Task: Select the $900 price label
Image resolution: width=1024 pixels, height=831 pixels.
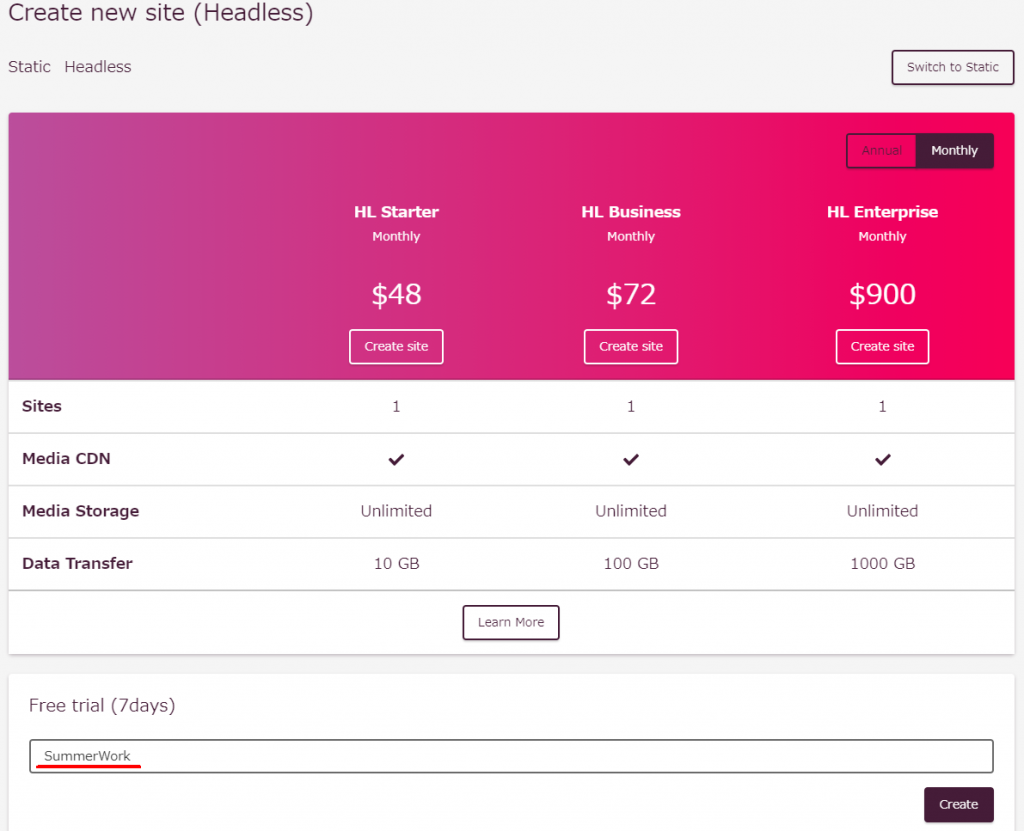Action: coord(882,294)
